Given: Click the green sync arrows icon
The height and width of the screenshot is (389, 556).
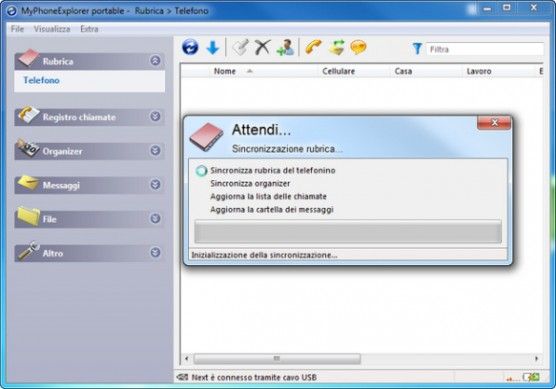Looking at the screenshot, I should 337,48.
